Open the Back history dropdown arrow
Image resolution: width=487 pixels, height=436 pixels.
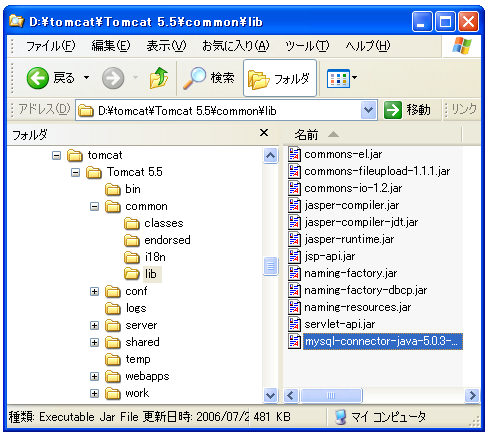[86, 78]
